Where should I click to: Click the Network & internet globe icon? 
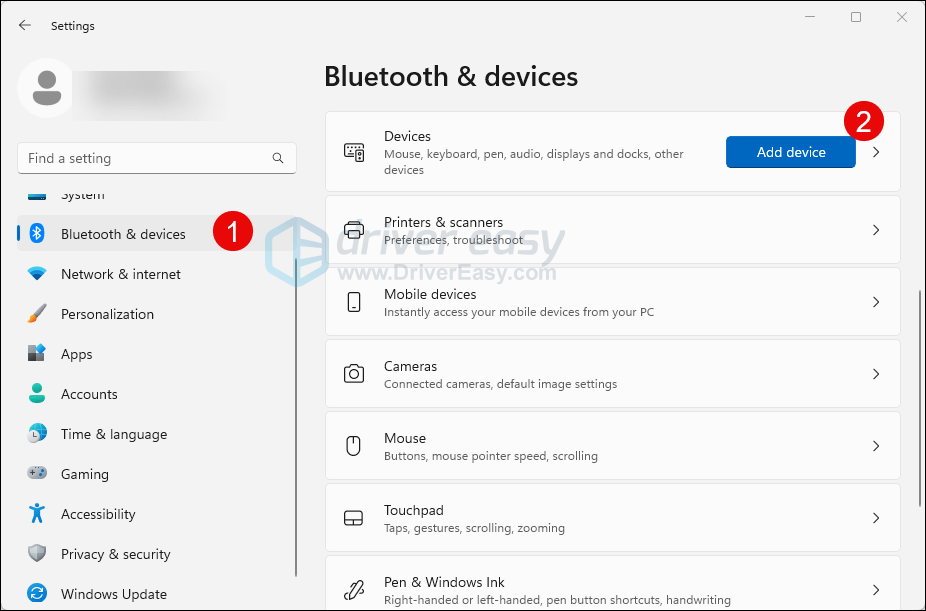pyautogui.click(x=37, y=273)
